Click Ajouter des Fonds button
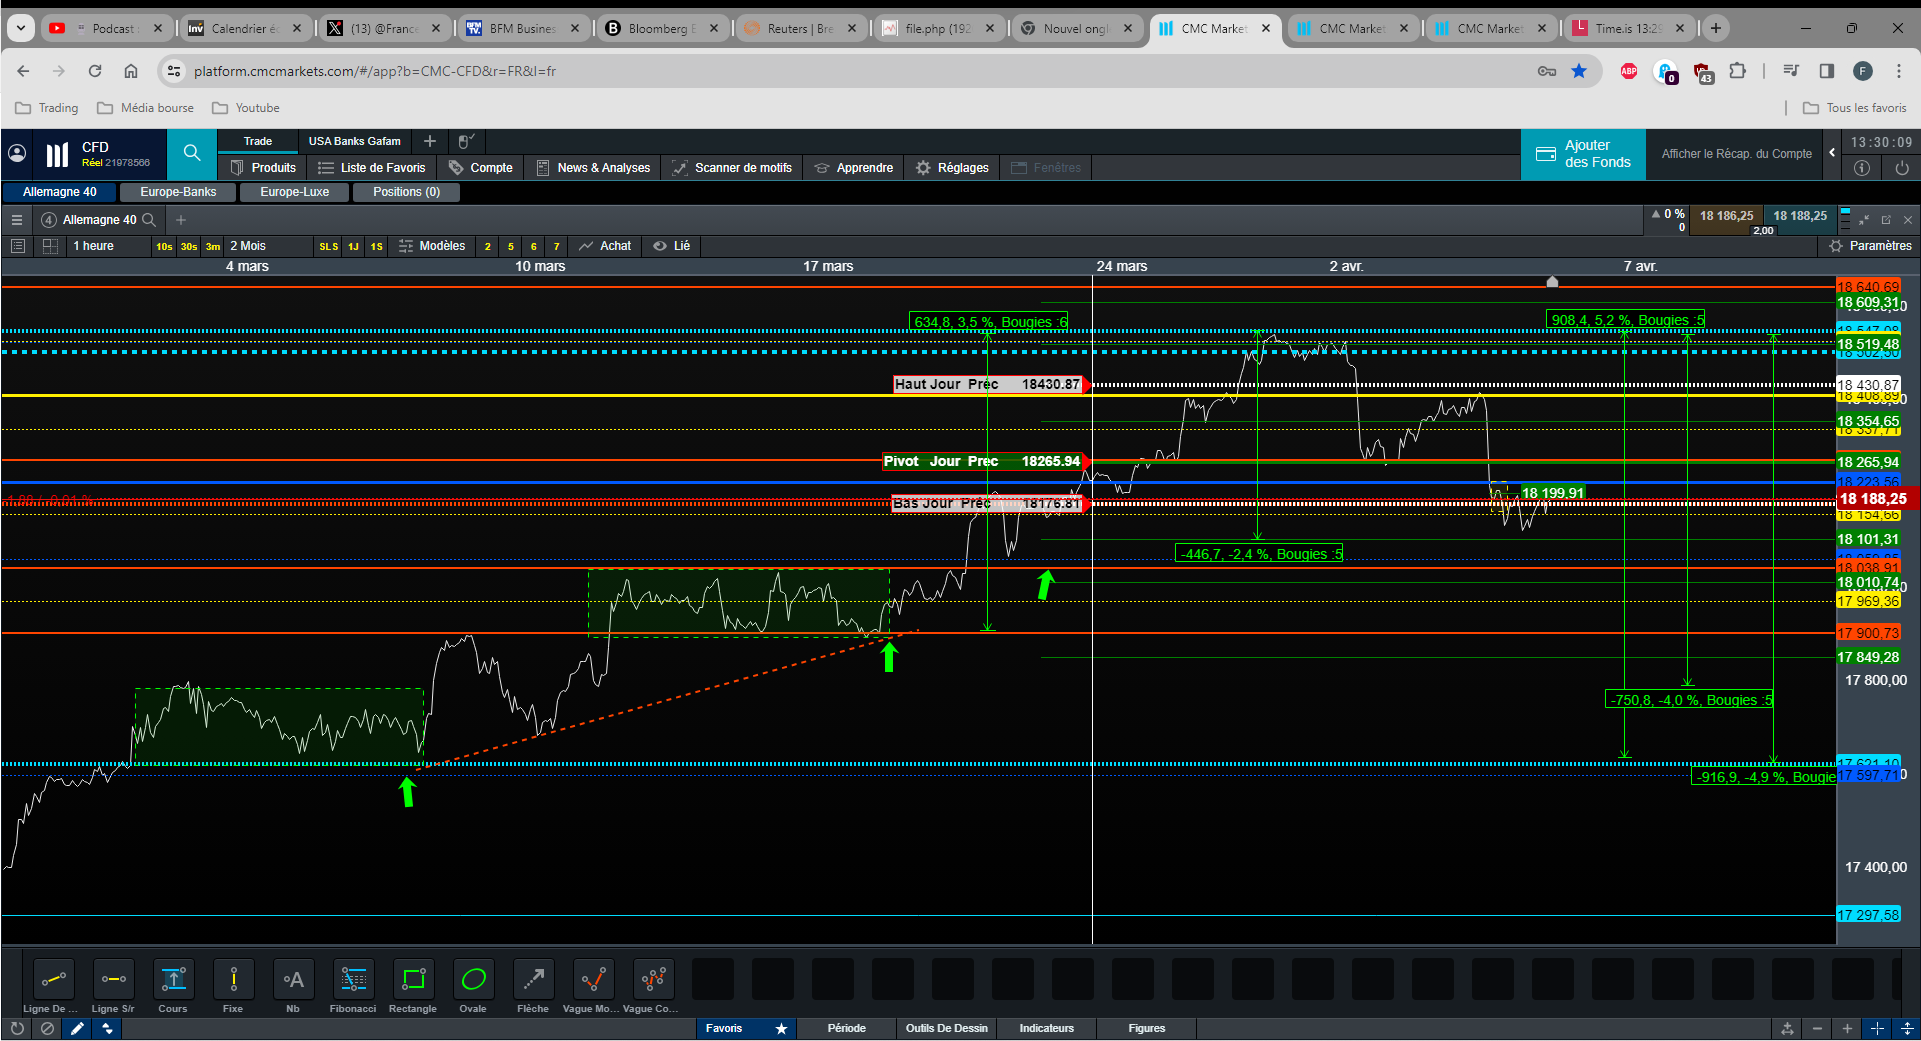 point(1583,154)
